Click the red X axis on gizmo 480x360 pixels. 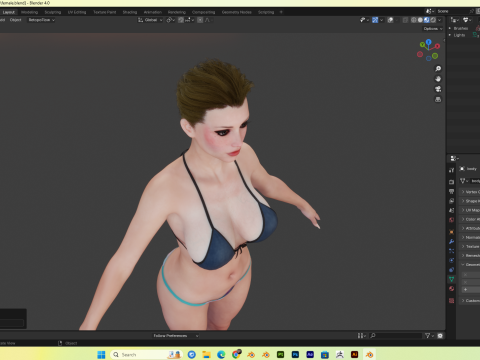pyautogui.click(x=437, y=46)
